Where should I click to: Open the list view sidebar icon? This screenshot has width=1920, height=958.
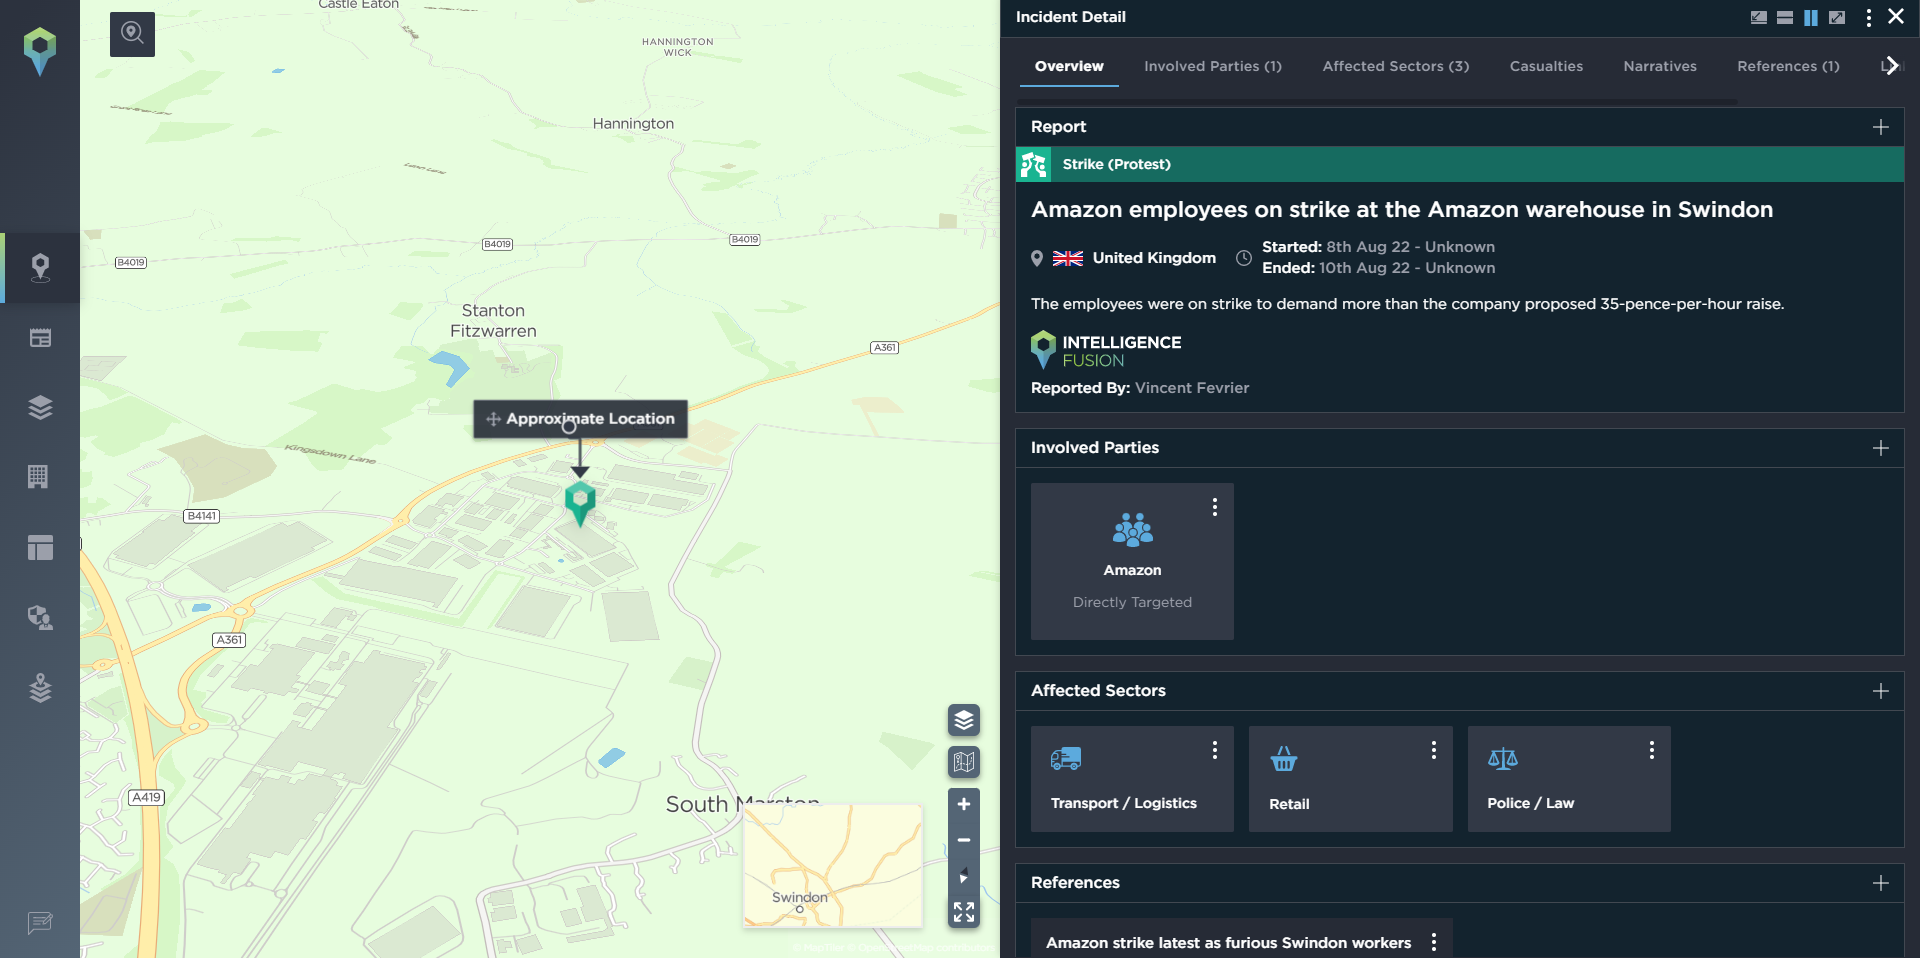40,338
